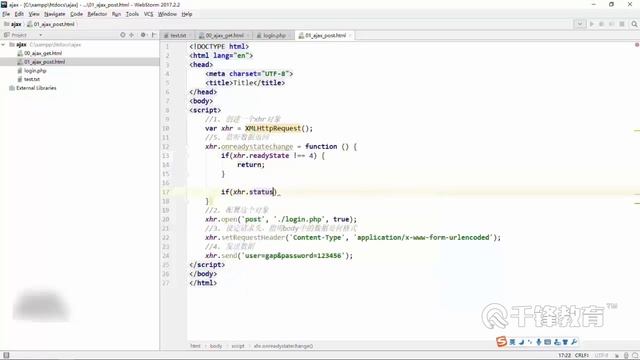
Task: Open the Help menu
Action: [187, 14]
